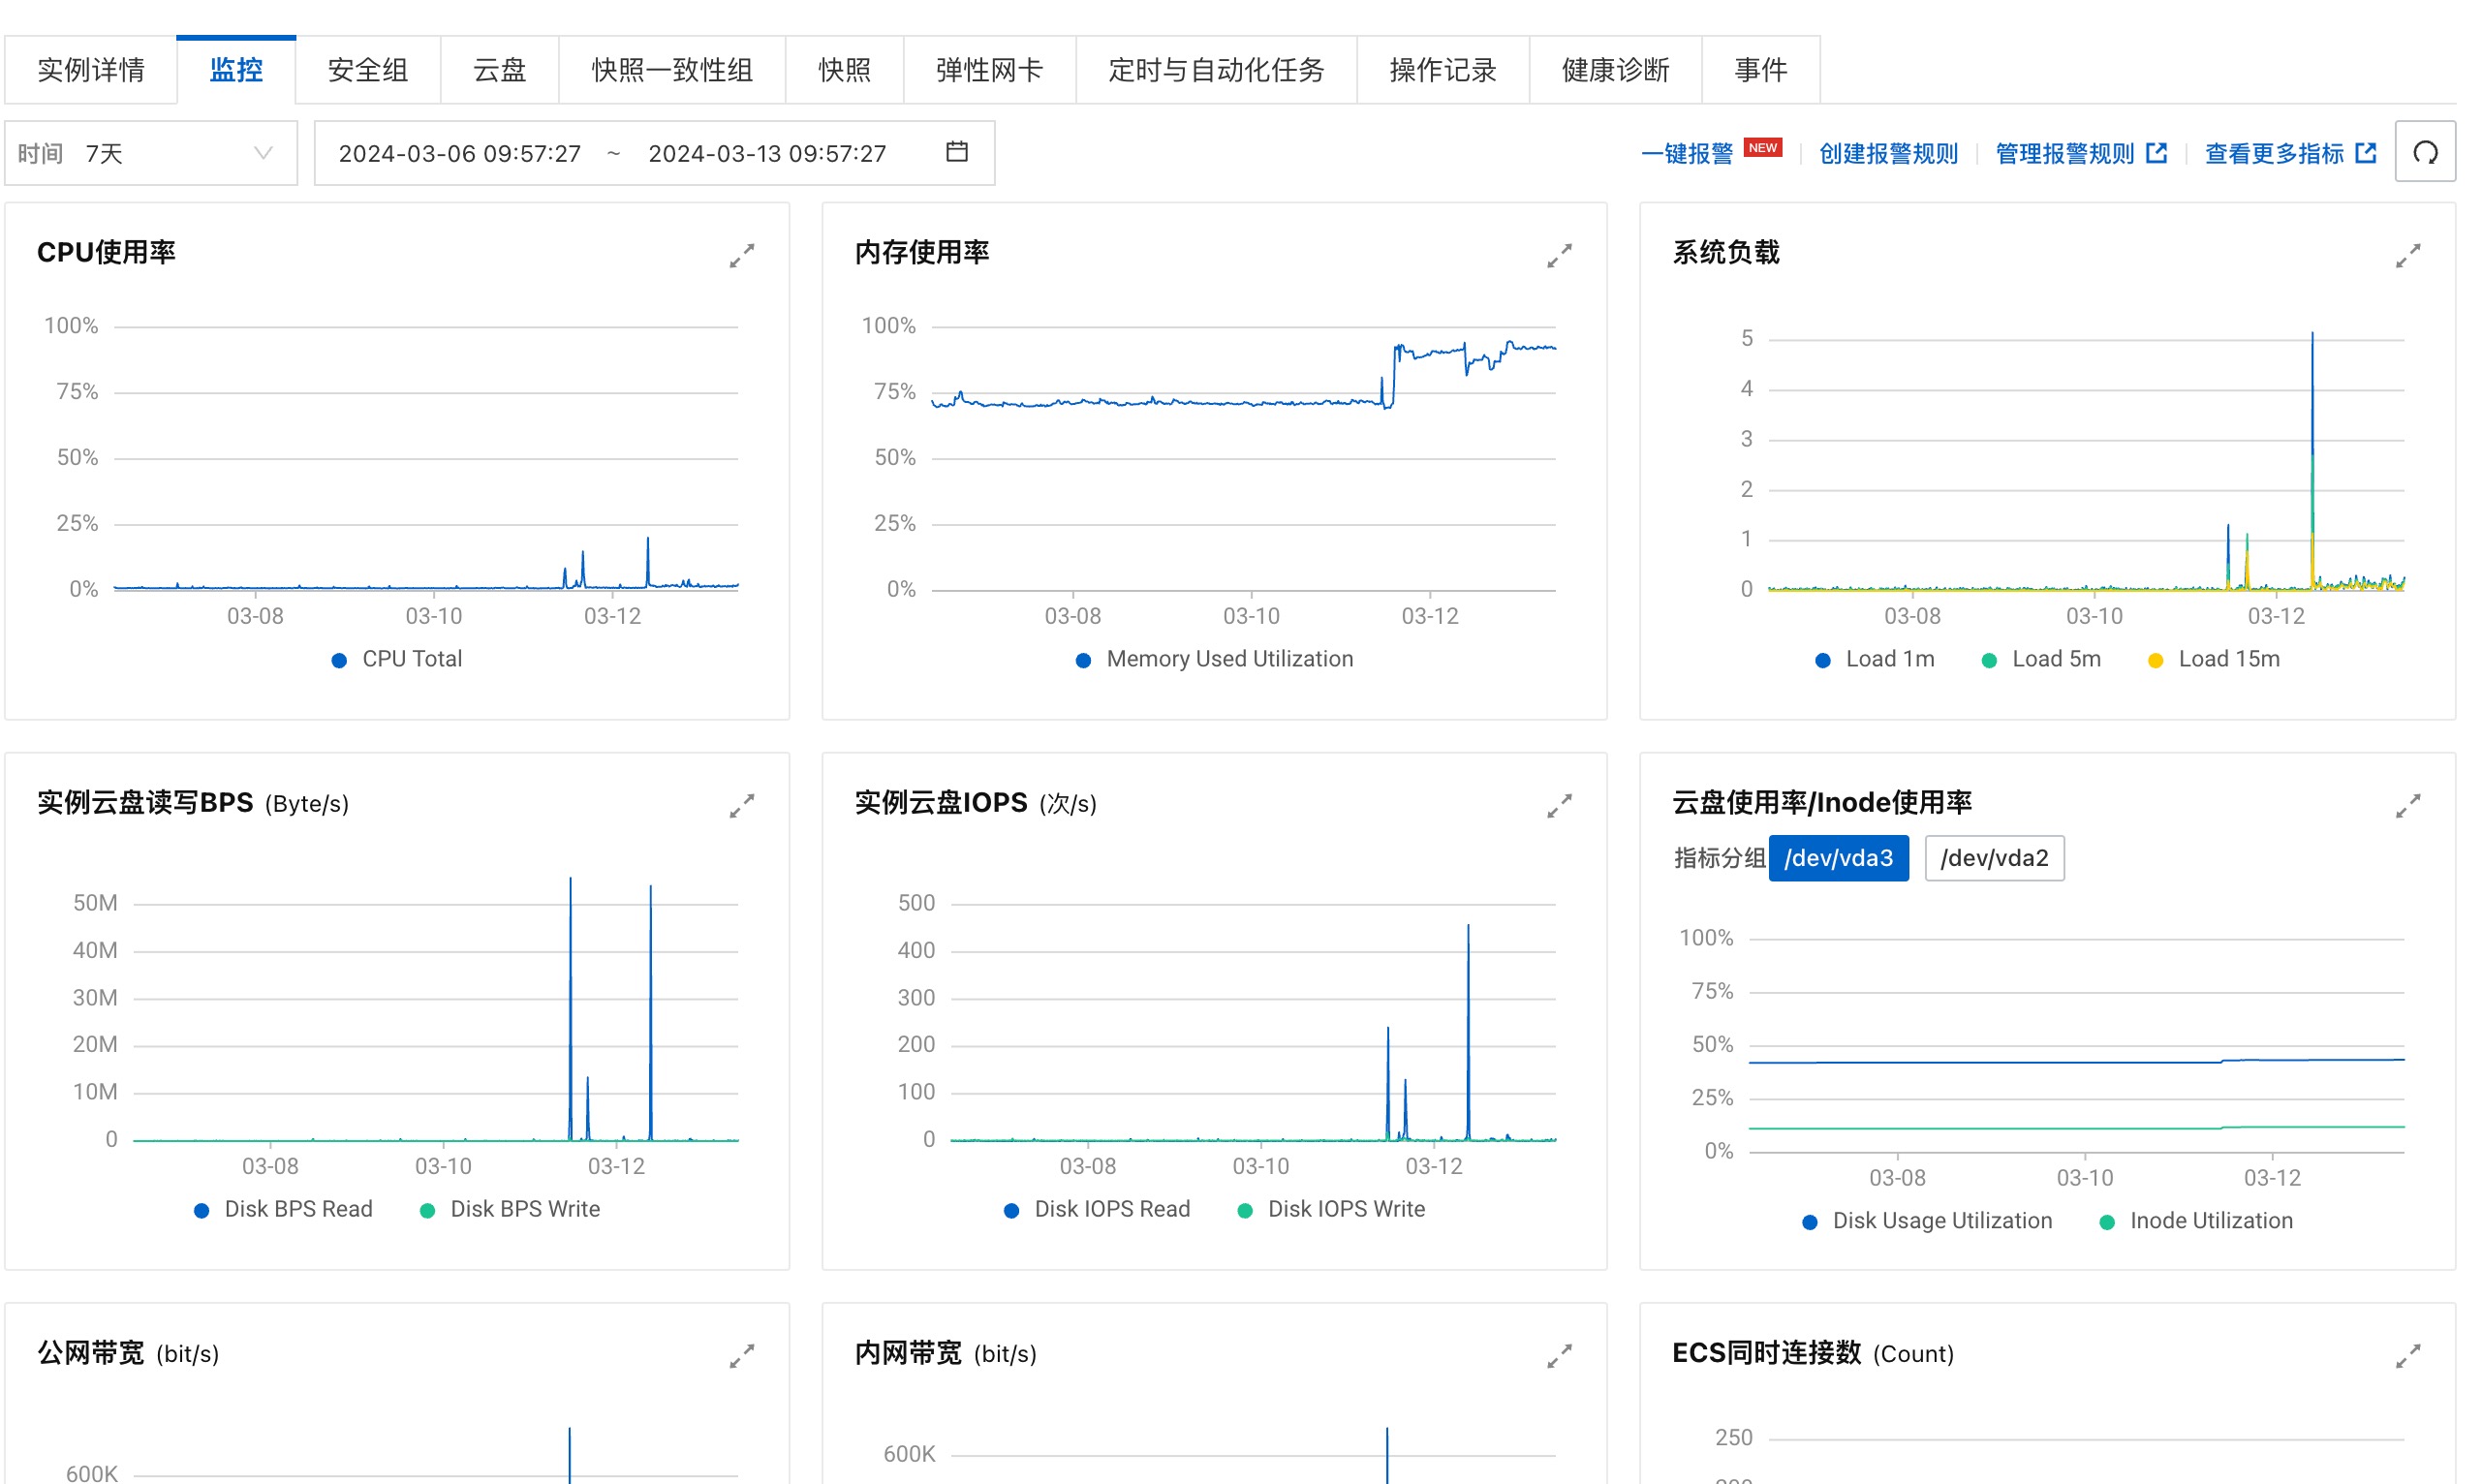Open the calendar date picker icon
This screenshot has width=2482, height=1484.
coord(956,152)
